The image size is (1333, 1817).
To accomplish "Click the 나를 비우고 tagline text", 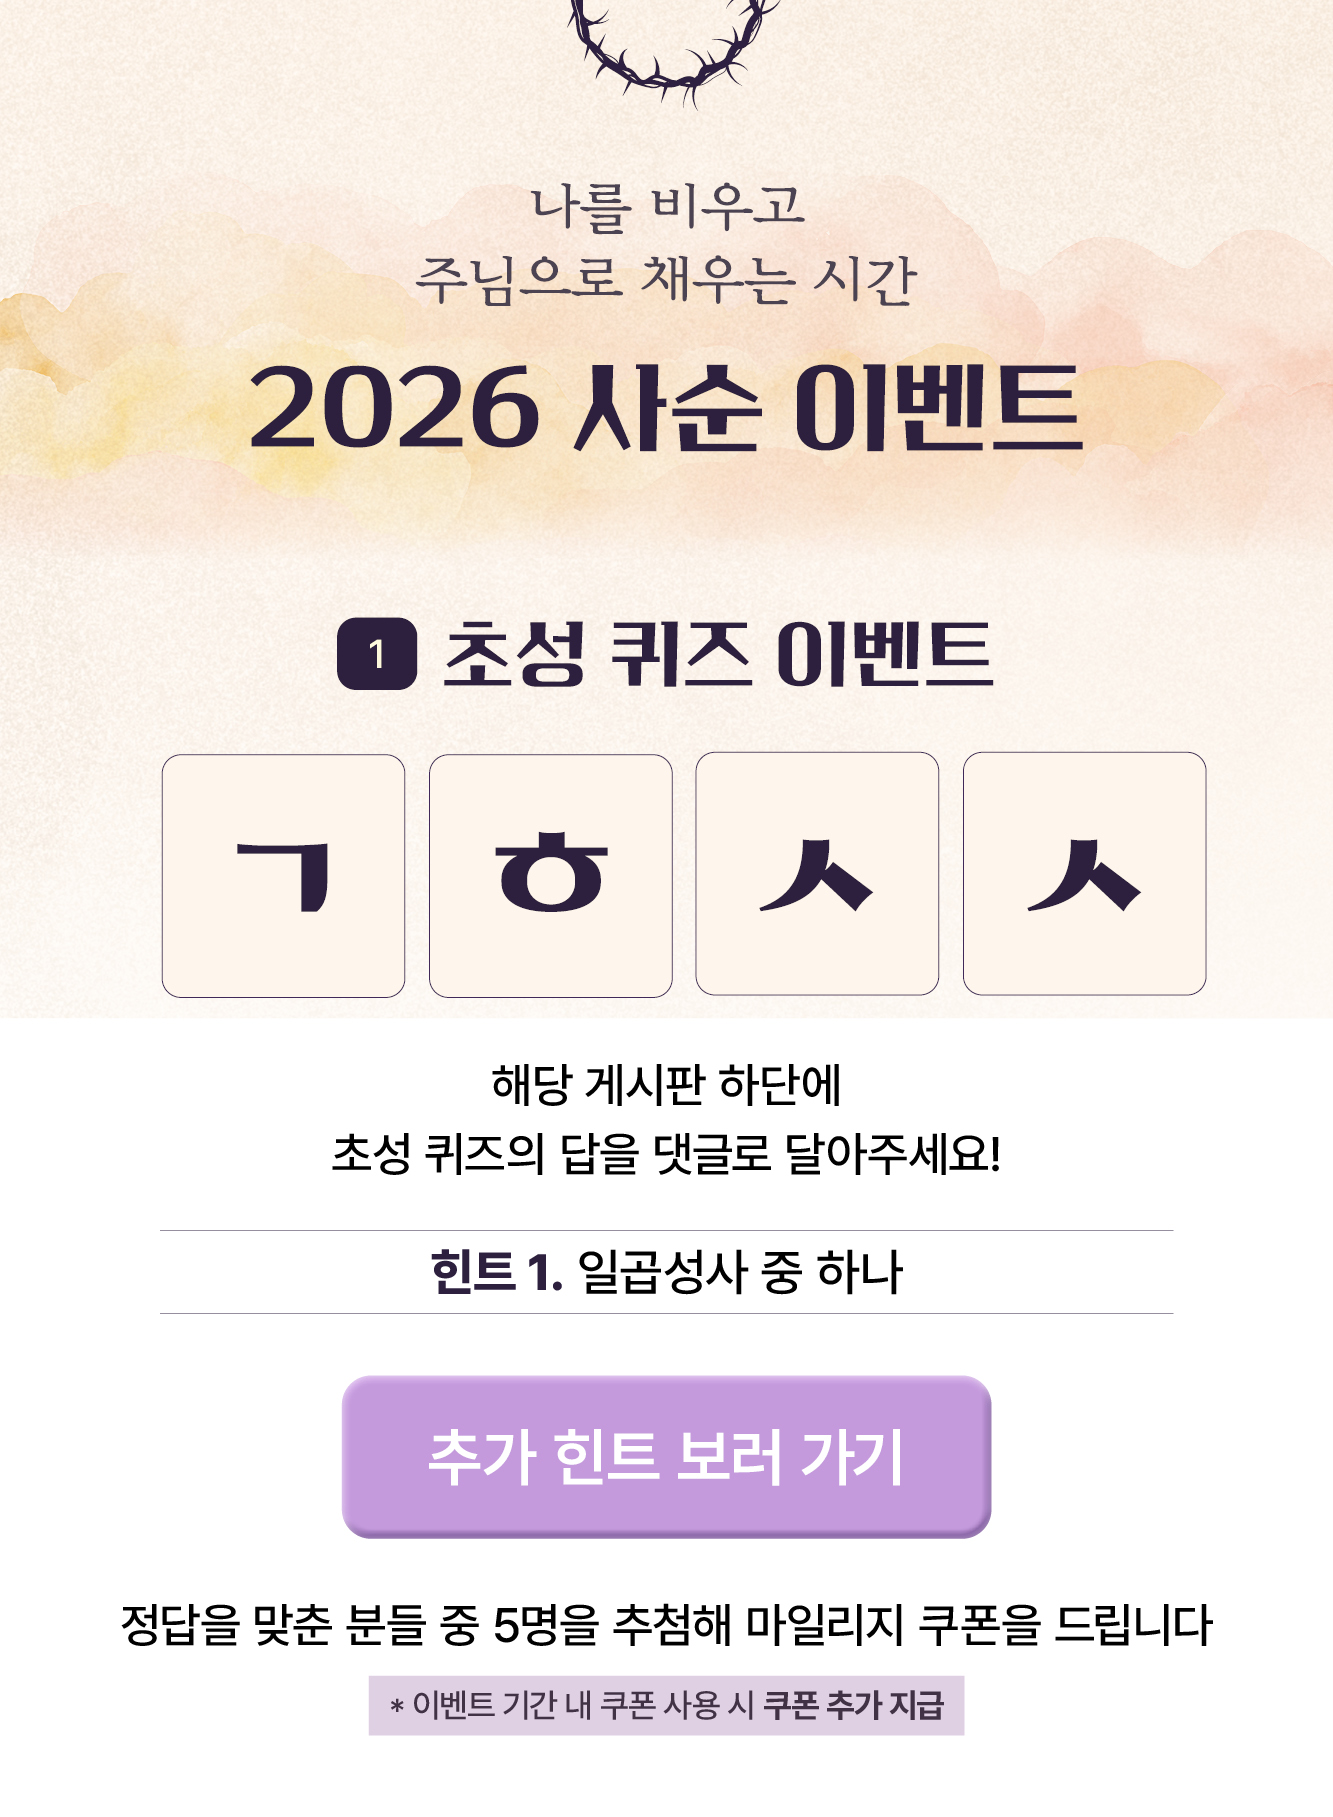I will 667,206.
